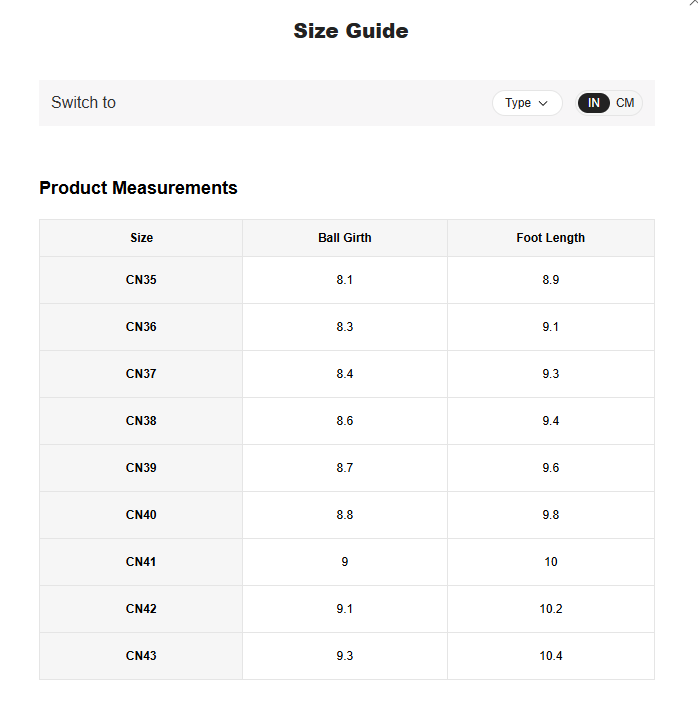698x708 pixels.
Task: Click the Ball Girth column header
Action: tap(345, 238)
